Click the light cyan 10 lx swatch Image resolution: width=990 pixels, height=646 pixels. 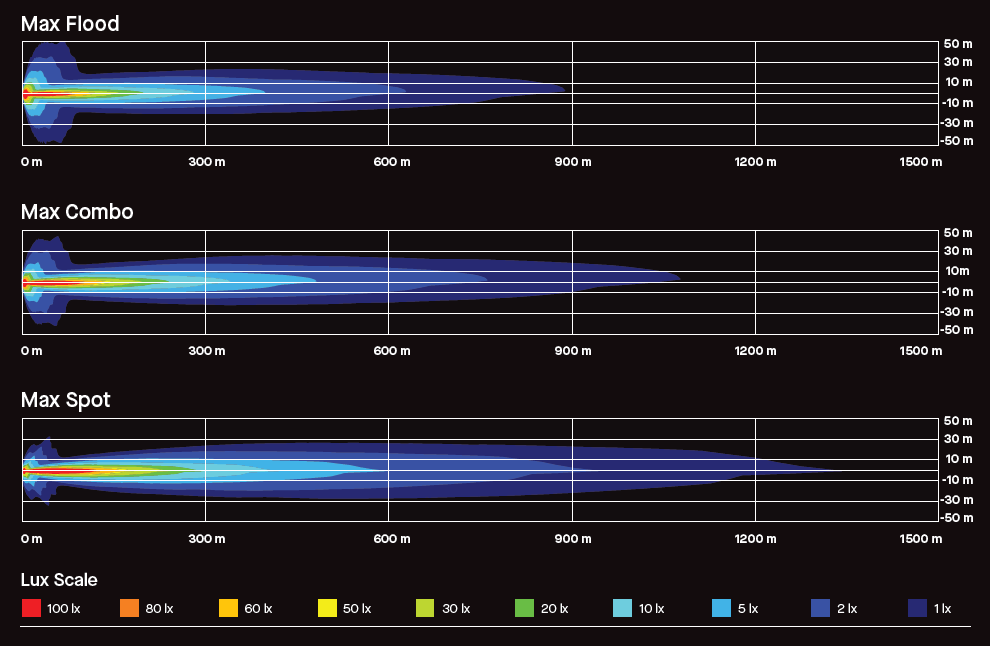623,608
